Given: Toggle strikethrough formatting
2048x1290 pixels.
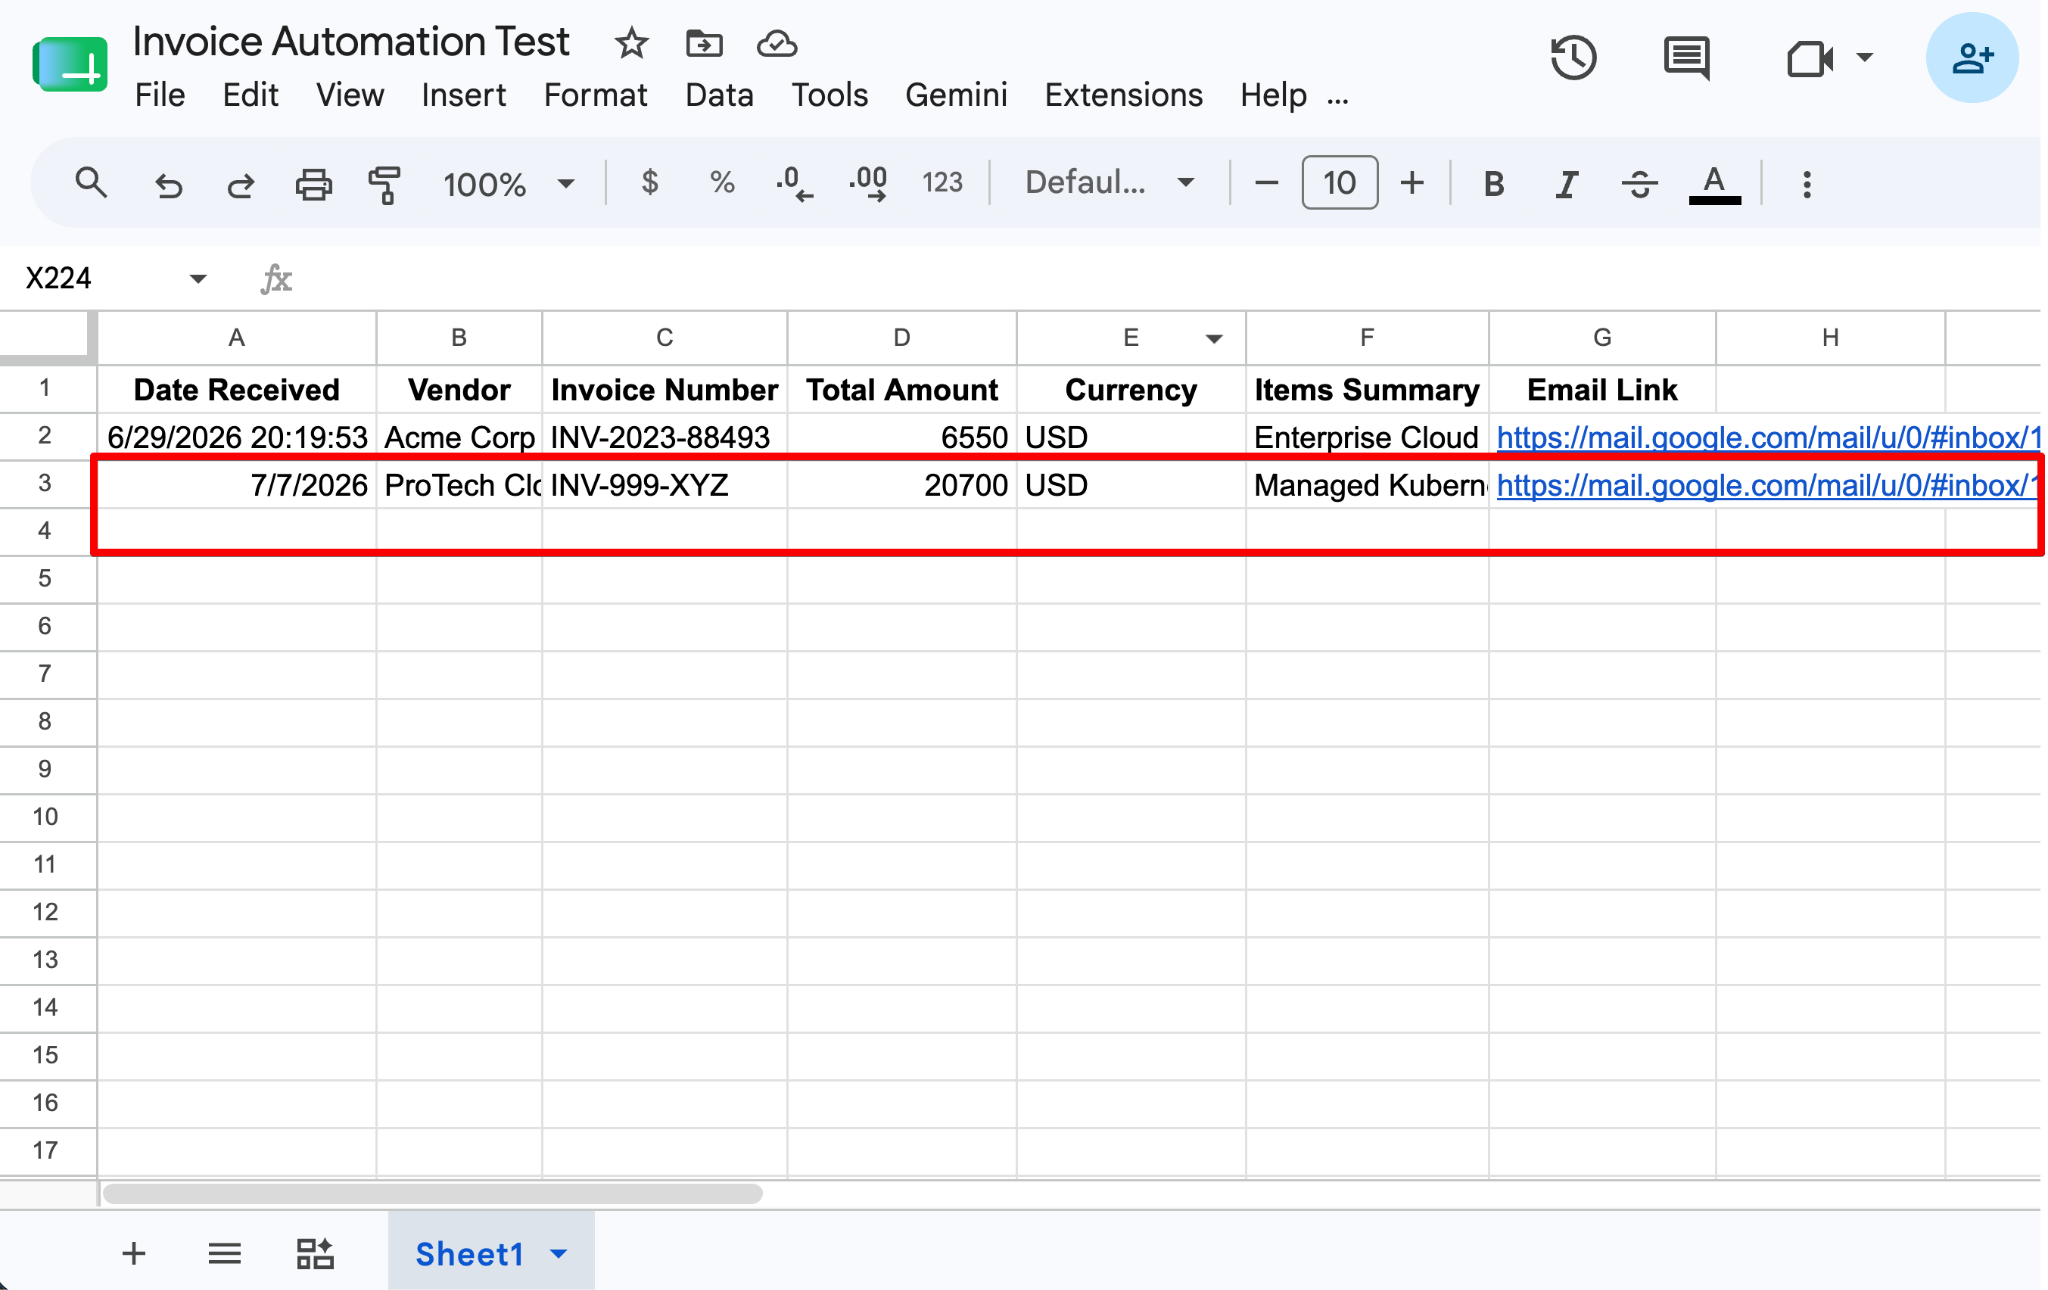Looking at the screenshot, I should pos(1639,184).
